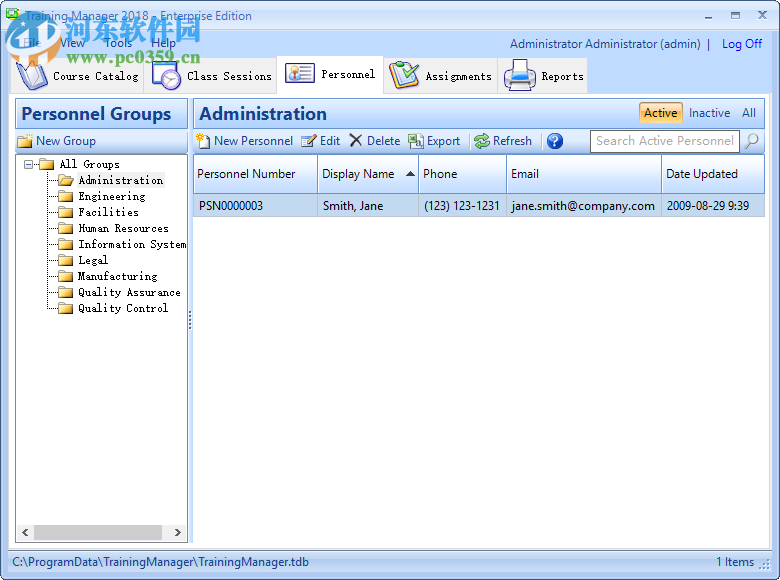Click the All Groups folder icon

click(x=47, y=164)
